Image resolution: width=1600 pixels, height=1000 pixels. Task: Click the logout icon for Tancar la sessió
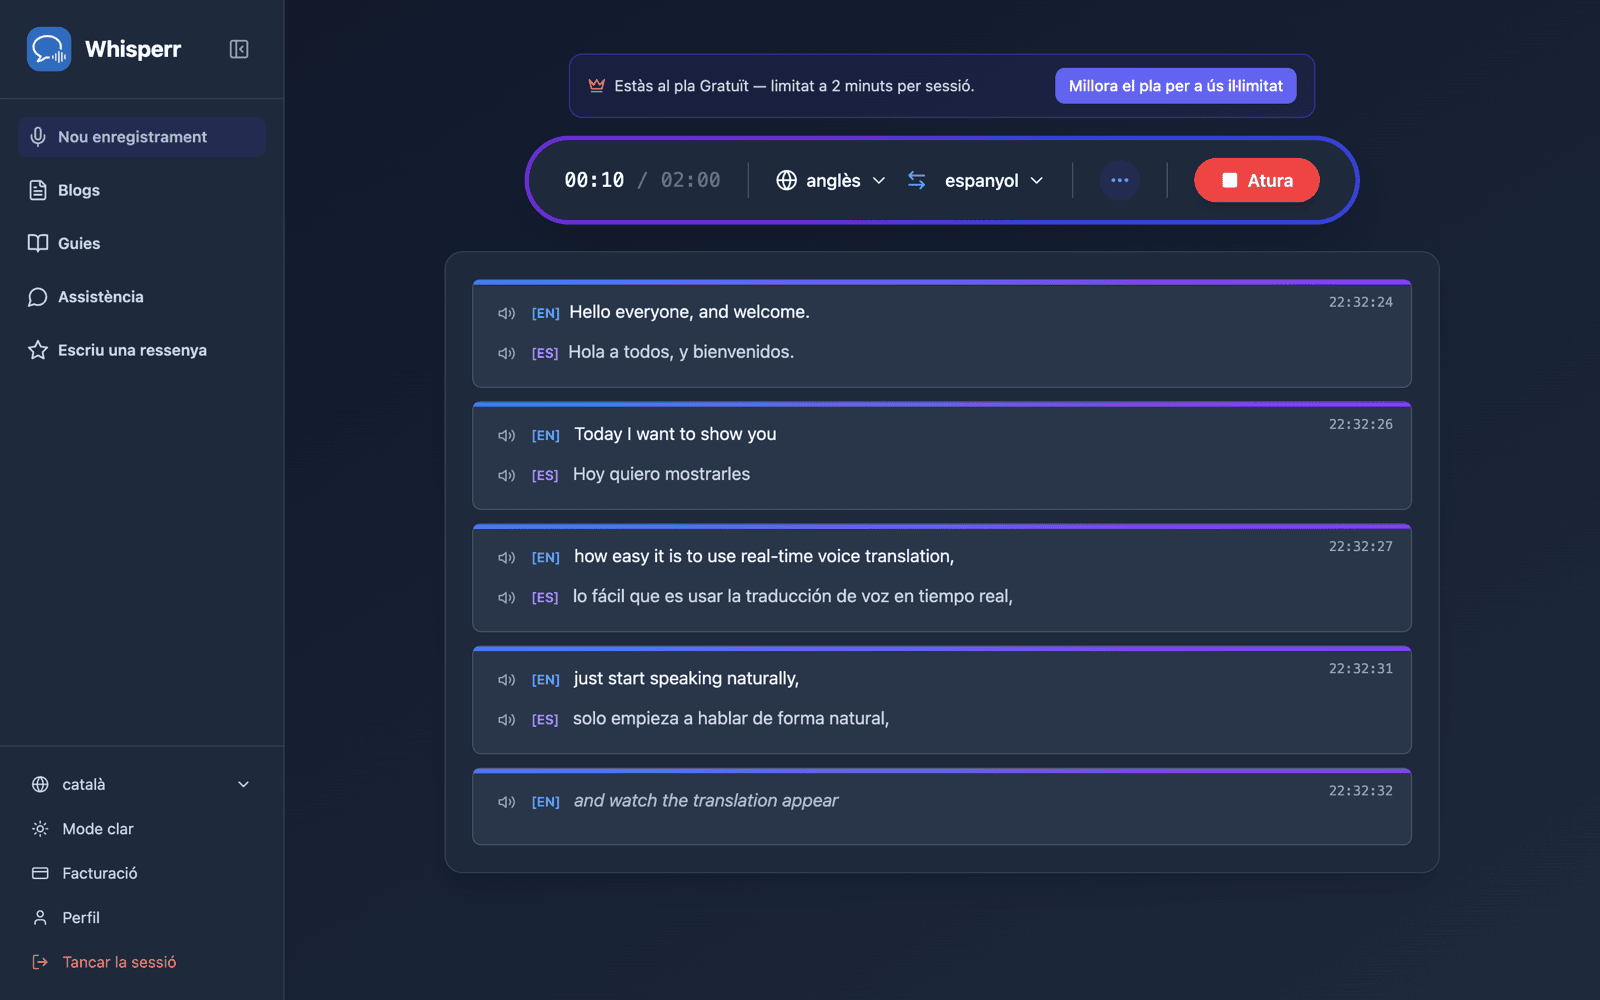(x=40, y=962)
